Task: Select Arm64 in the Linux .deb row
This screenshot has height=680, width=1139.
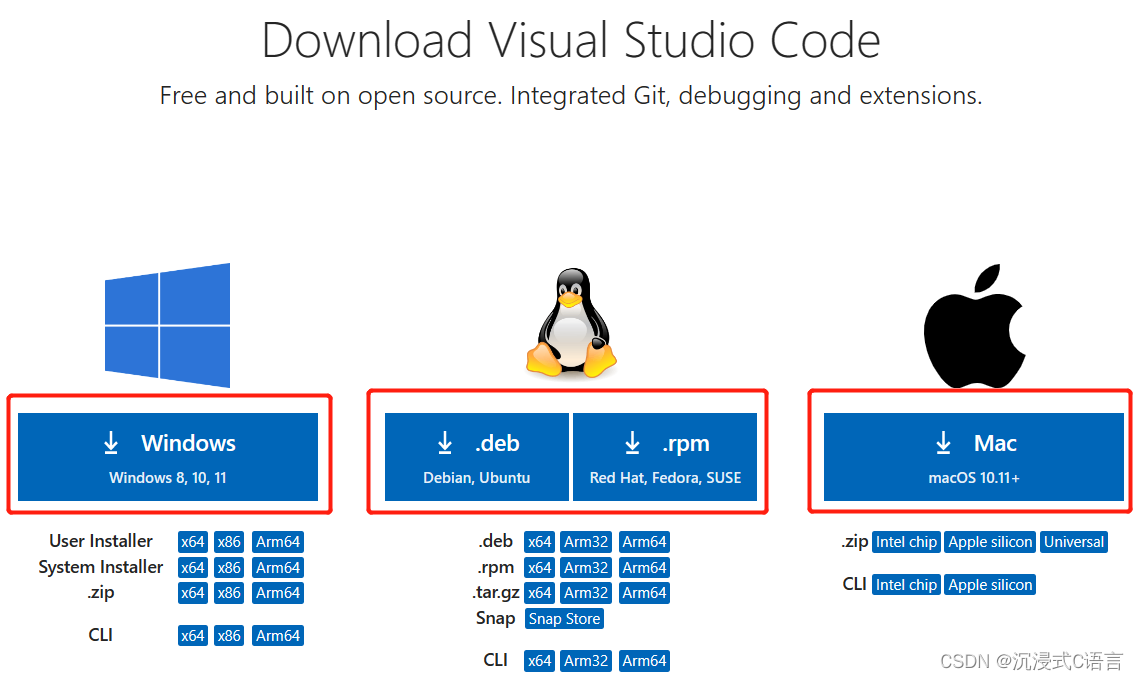Action: point(644,542)
